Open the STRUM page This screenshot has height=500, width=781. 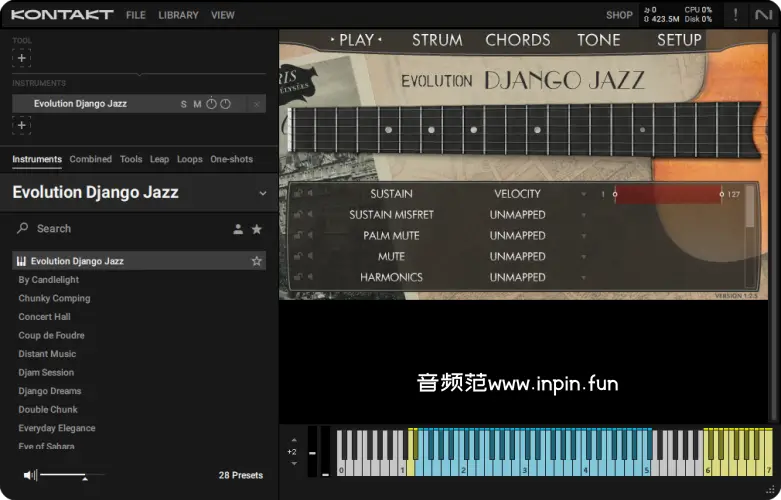(437, 40)
